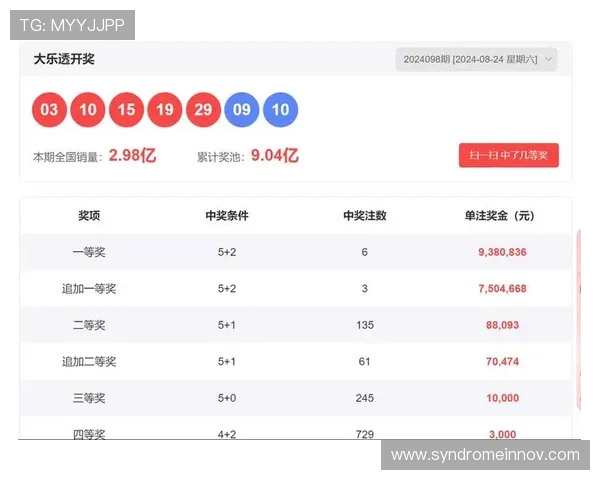
Task: Click the prize amount 10,000
Action: pos(502,398)
